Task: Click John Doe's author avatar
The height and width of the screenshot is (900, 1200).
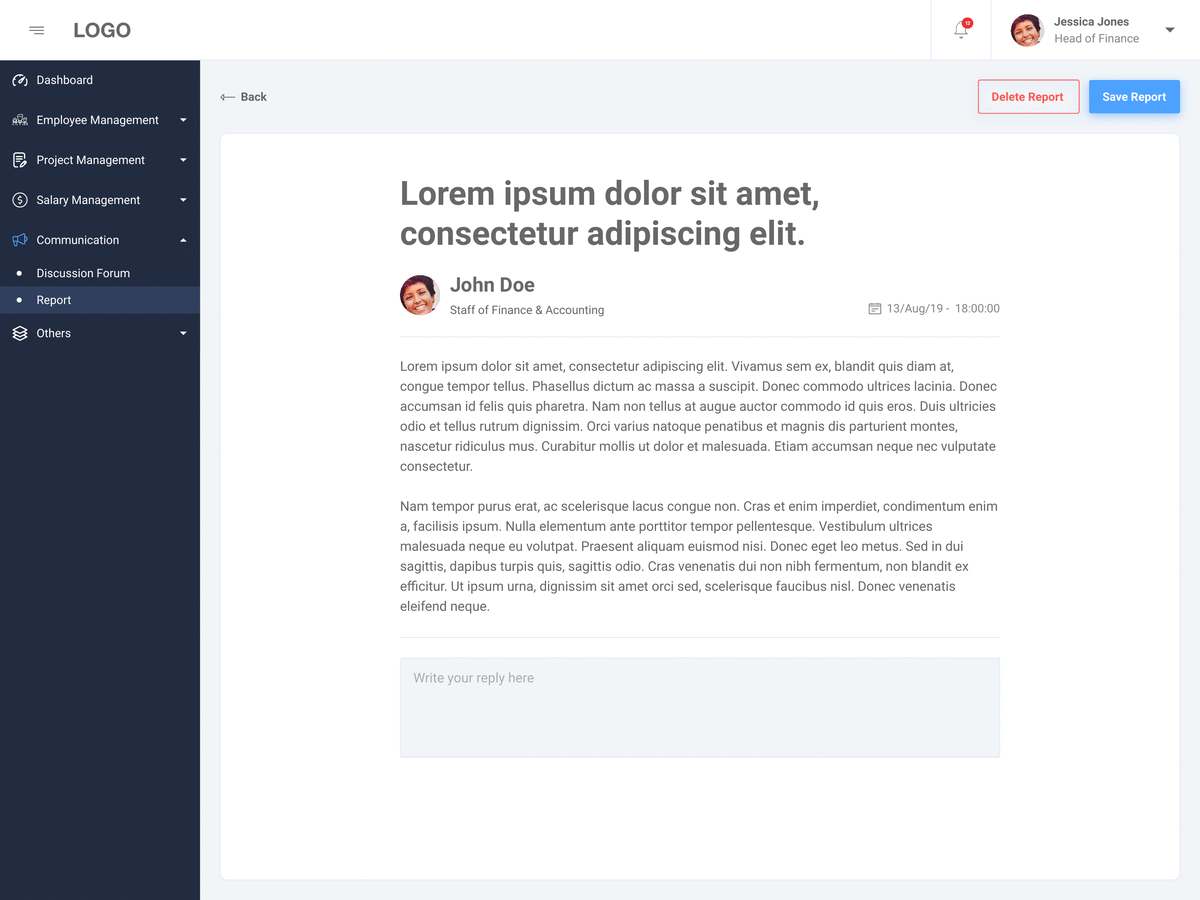Action: click(x=420, y=295)
